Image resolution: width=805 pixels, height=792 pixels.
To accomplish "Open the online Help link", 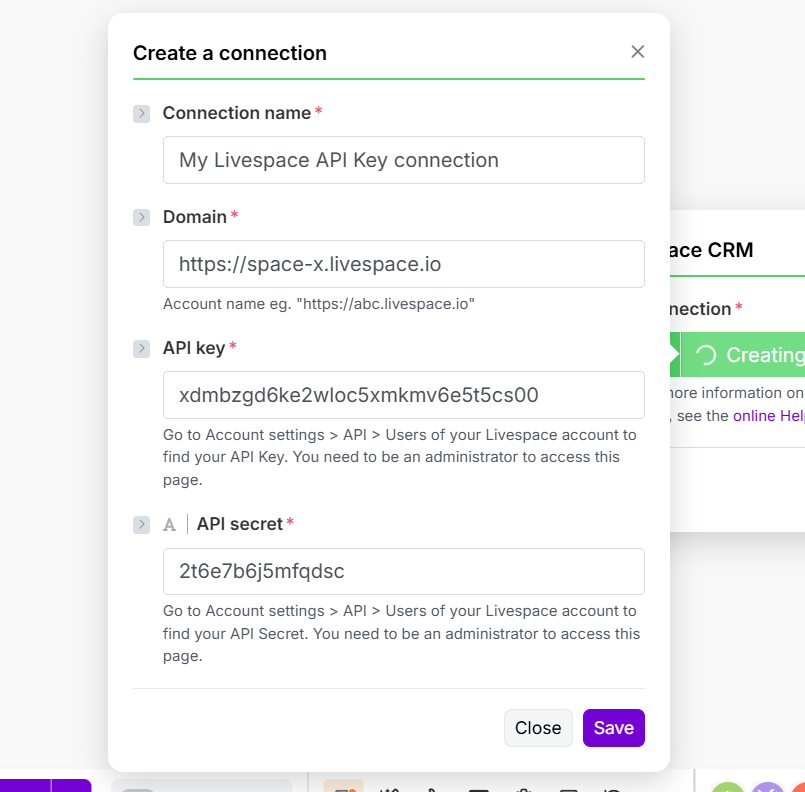I will pos(768,415).
